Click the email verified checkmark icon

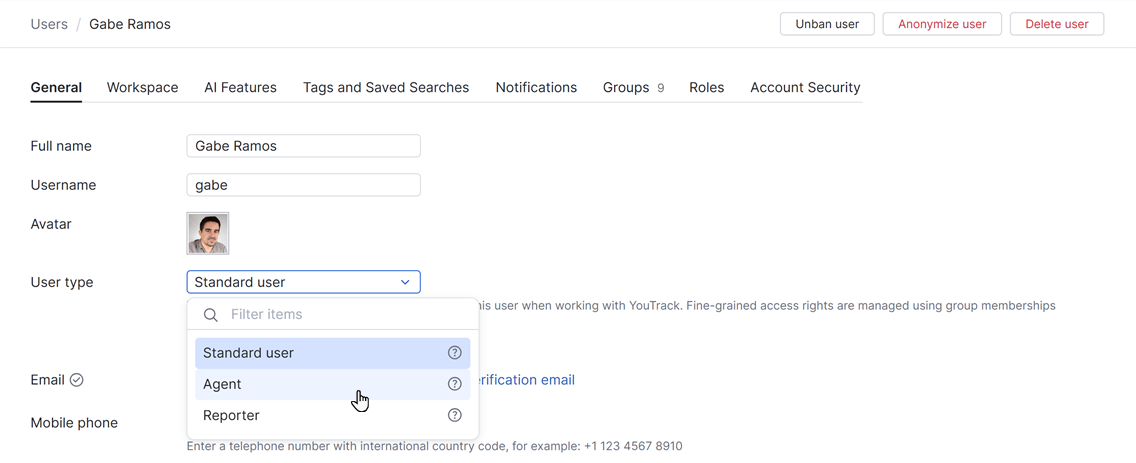[77, 380]
